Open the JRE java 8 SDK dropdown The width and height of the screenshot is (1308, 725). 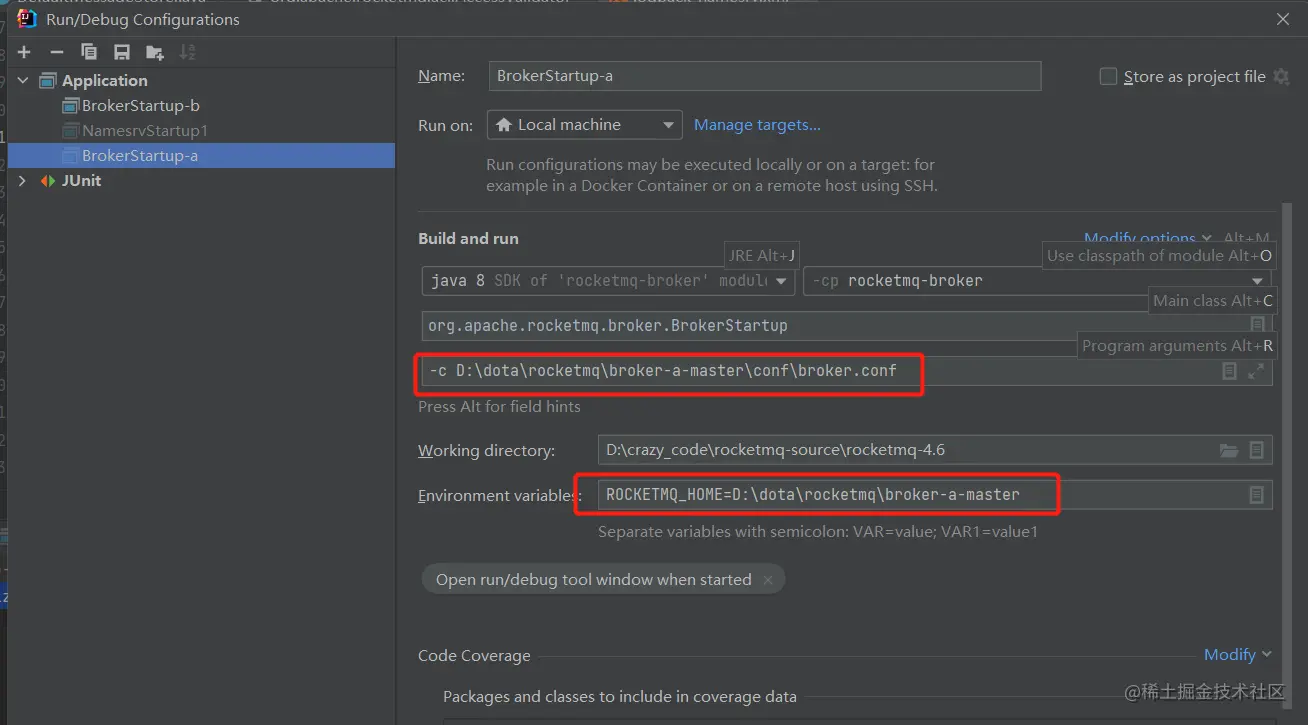pyautogui.click(x=609, y=281)
